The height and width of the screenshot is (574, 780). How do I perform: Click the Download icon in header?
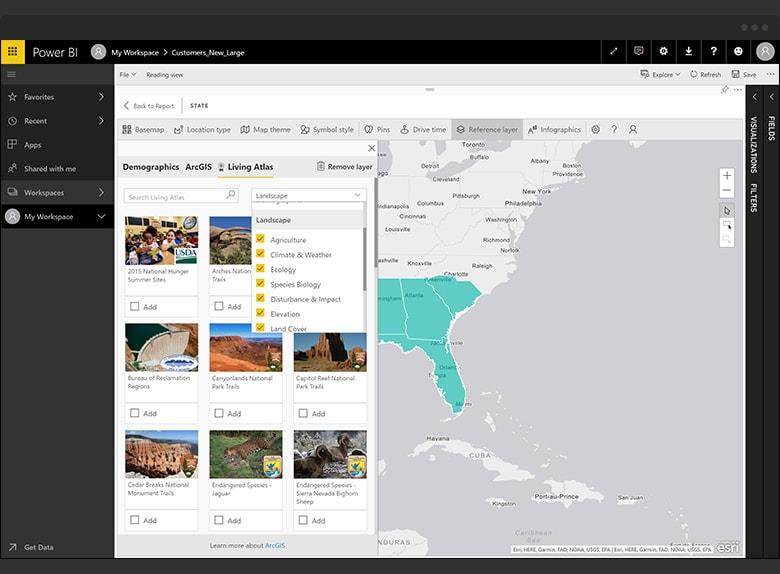click(688, 51)
